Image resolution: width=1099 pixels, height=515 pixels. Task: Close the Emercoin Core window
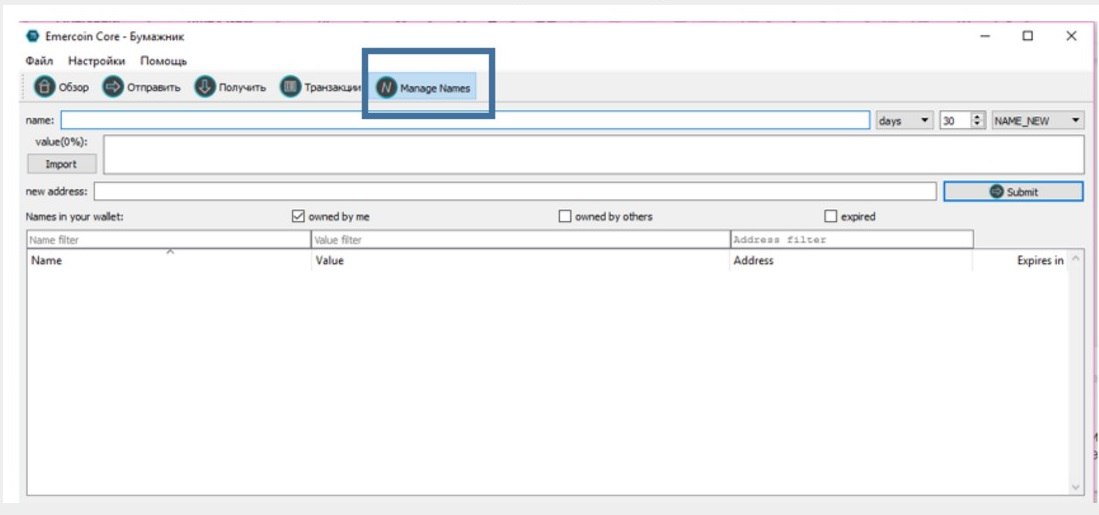pos(1071,36)
